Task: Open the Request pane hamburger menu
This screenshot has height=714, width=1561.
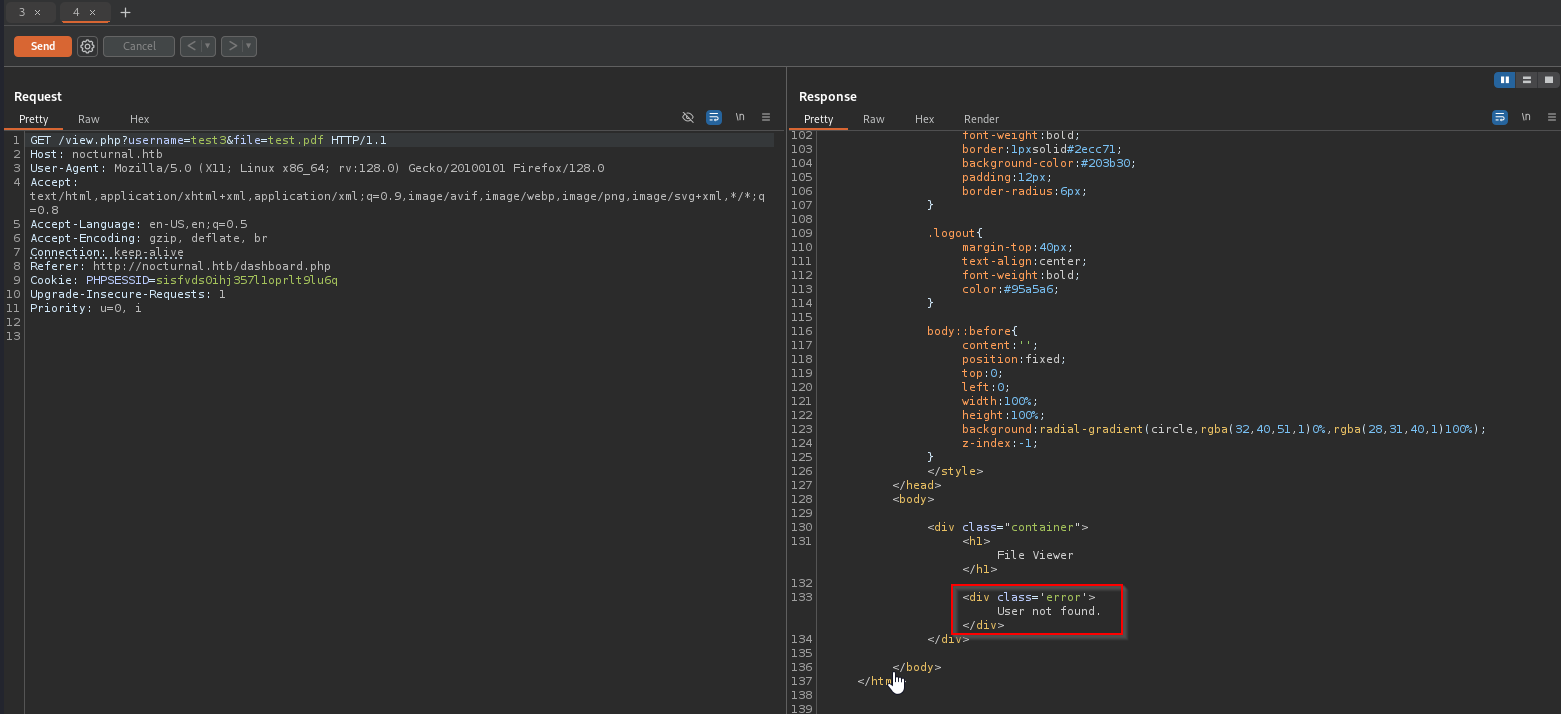Action: pyautogui.click(x=766, y=117)
